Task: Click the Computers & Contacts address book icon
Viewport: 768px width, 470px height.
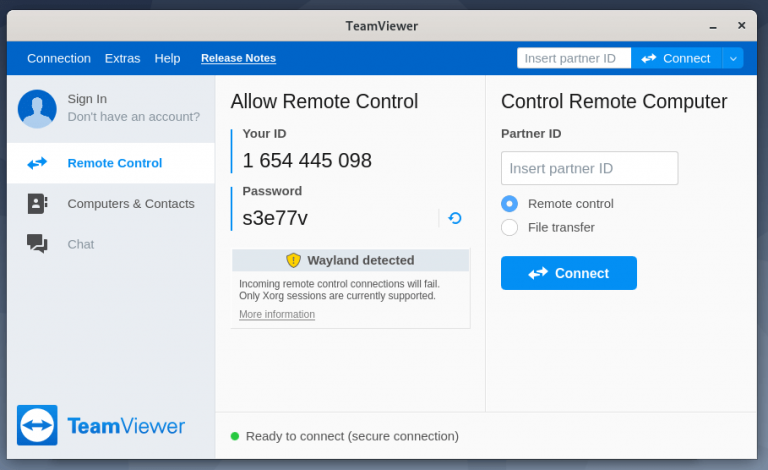Action: 37,204
